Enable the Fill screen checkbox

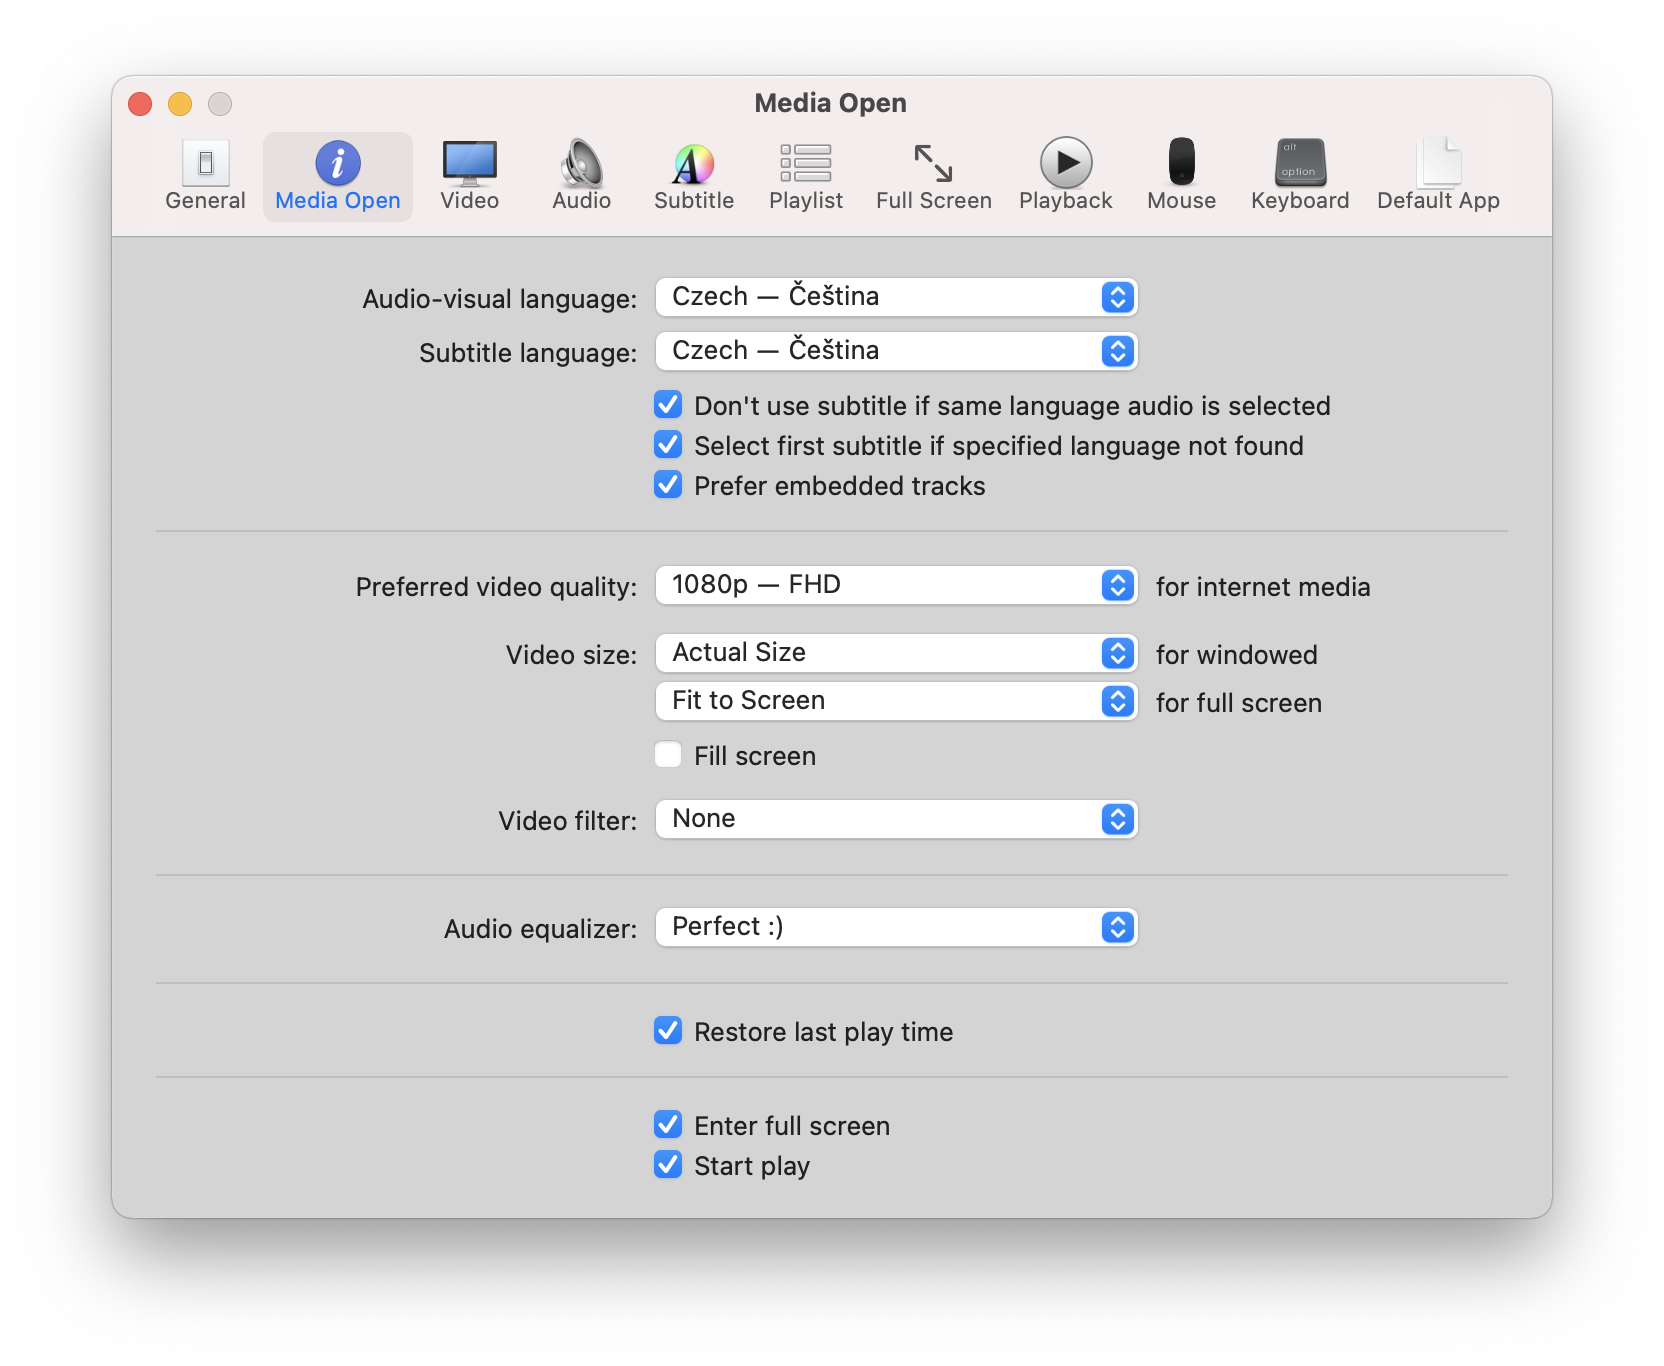(668, 755)
